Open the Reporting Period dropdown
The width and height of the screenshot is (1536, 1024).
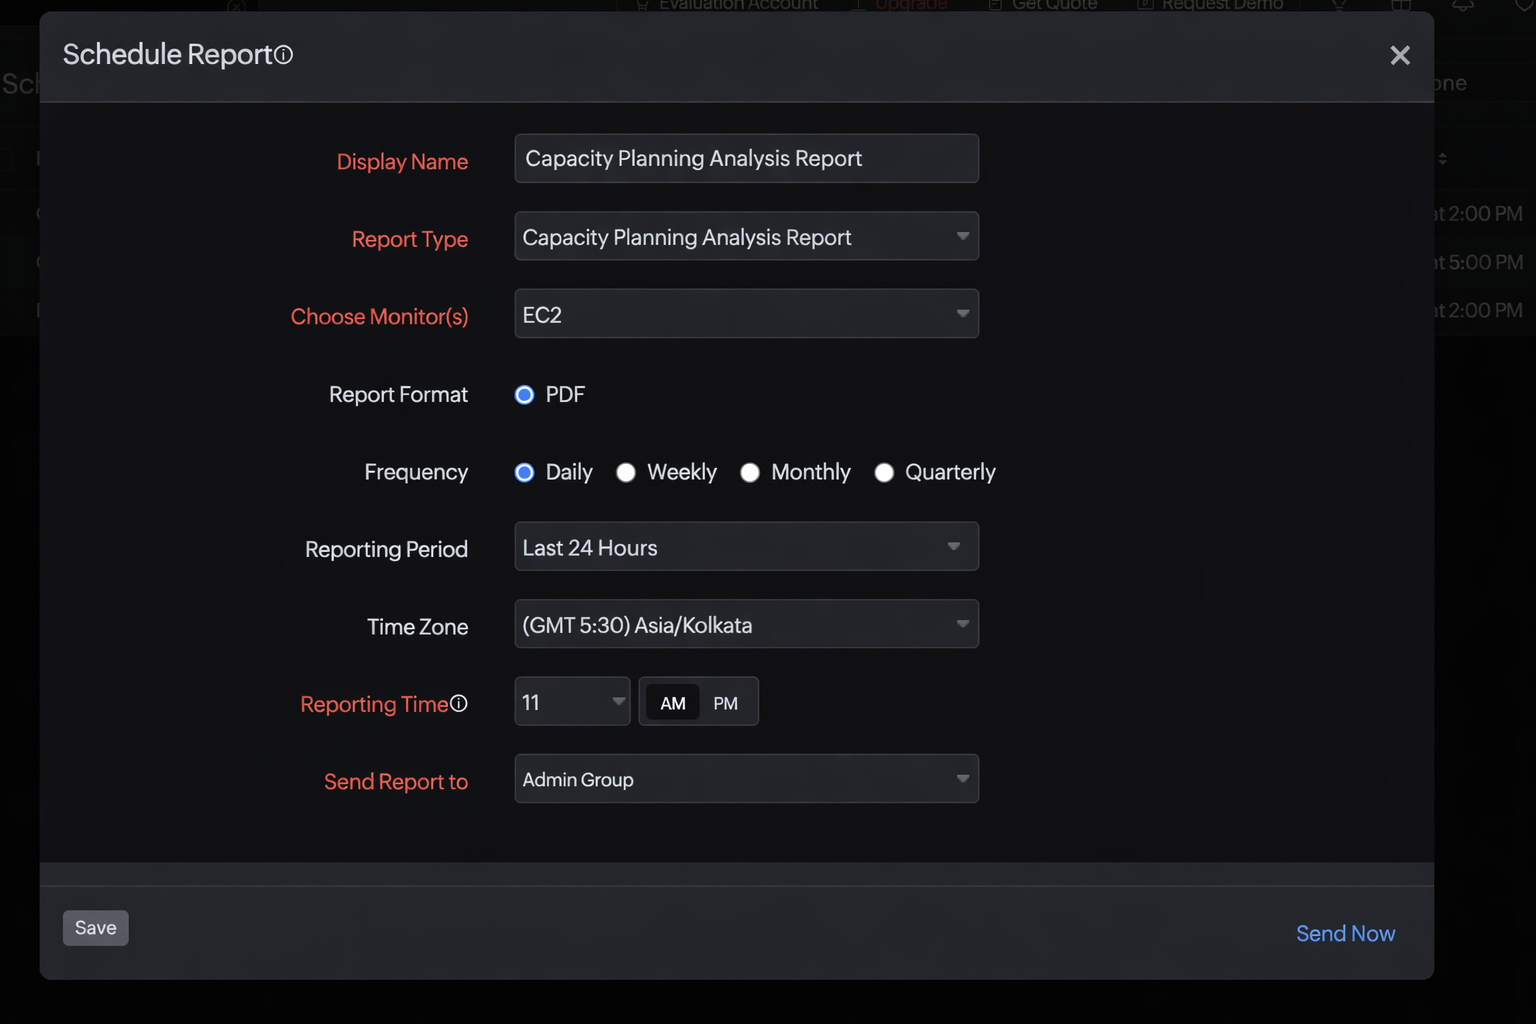pos(746,546)
